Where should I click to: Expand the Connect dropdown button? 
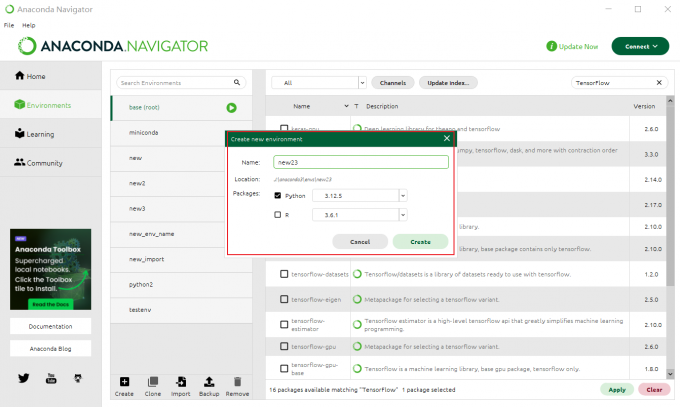pyautogui.click(x=640, y=46)
